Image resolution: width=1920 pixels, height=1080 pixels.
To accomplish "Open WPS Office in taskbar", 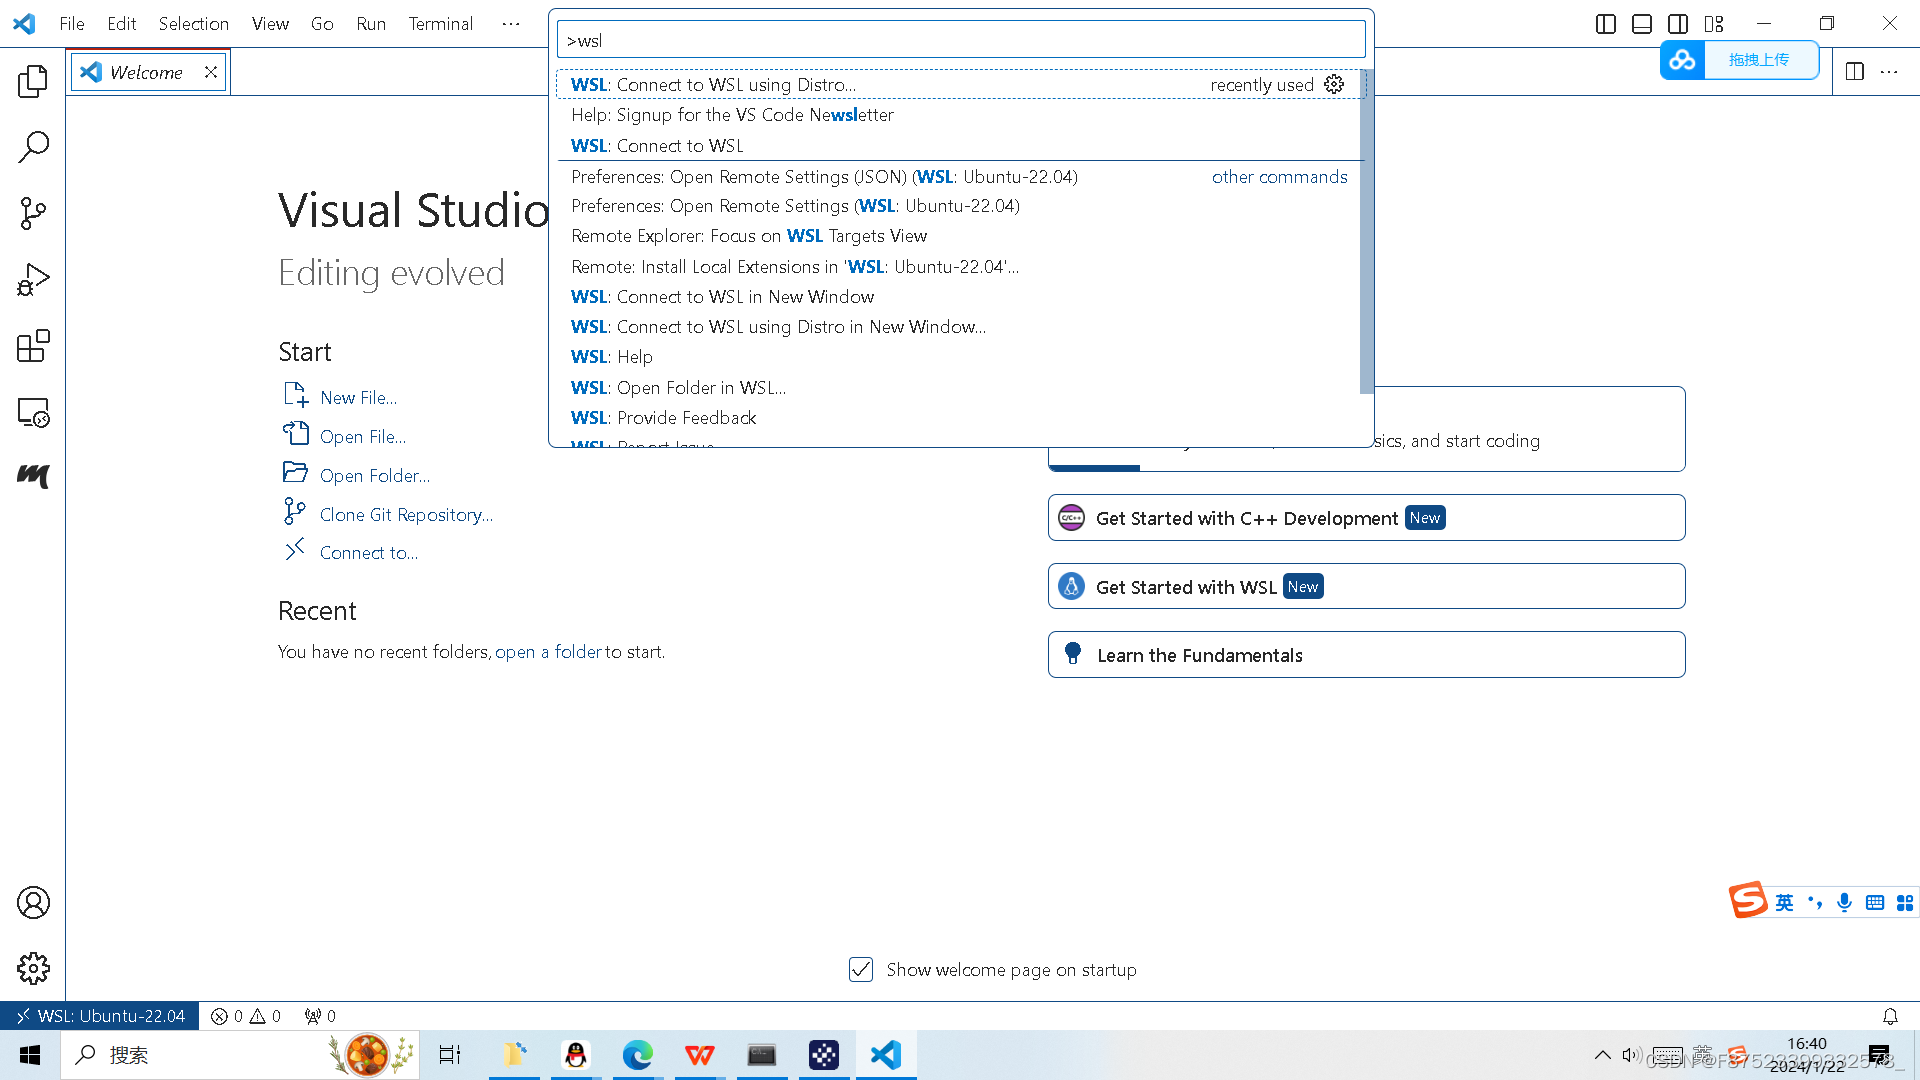I will click(700, 1055).
